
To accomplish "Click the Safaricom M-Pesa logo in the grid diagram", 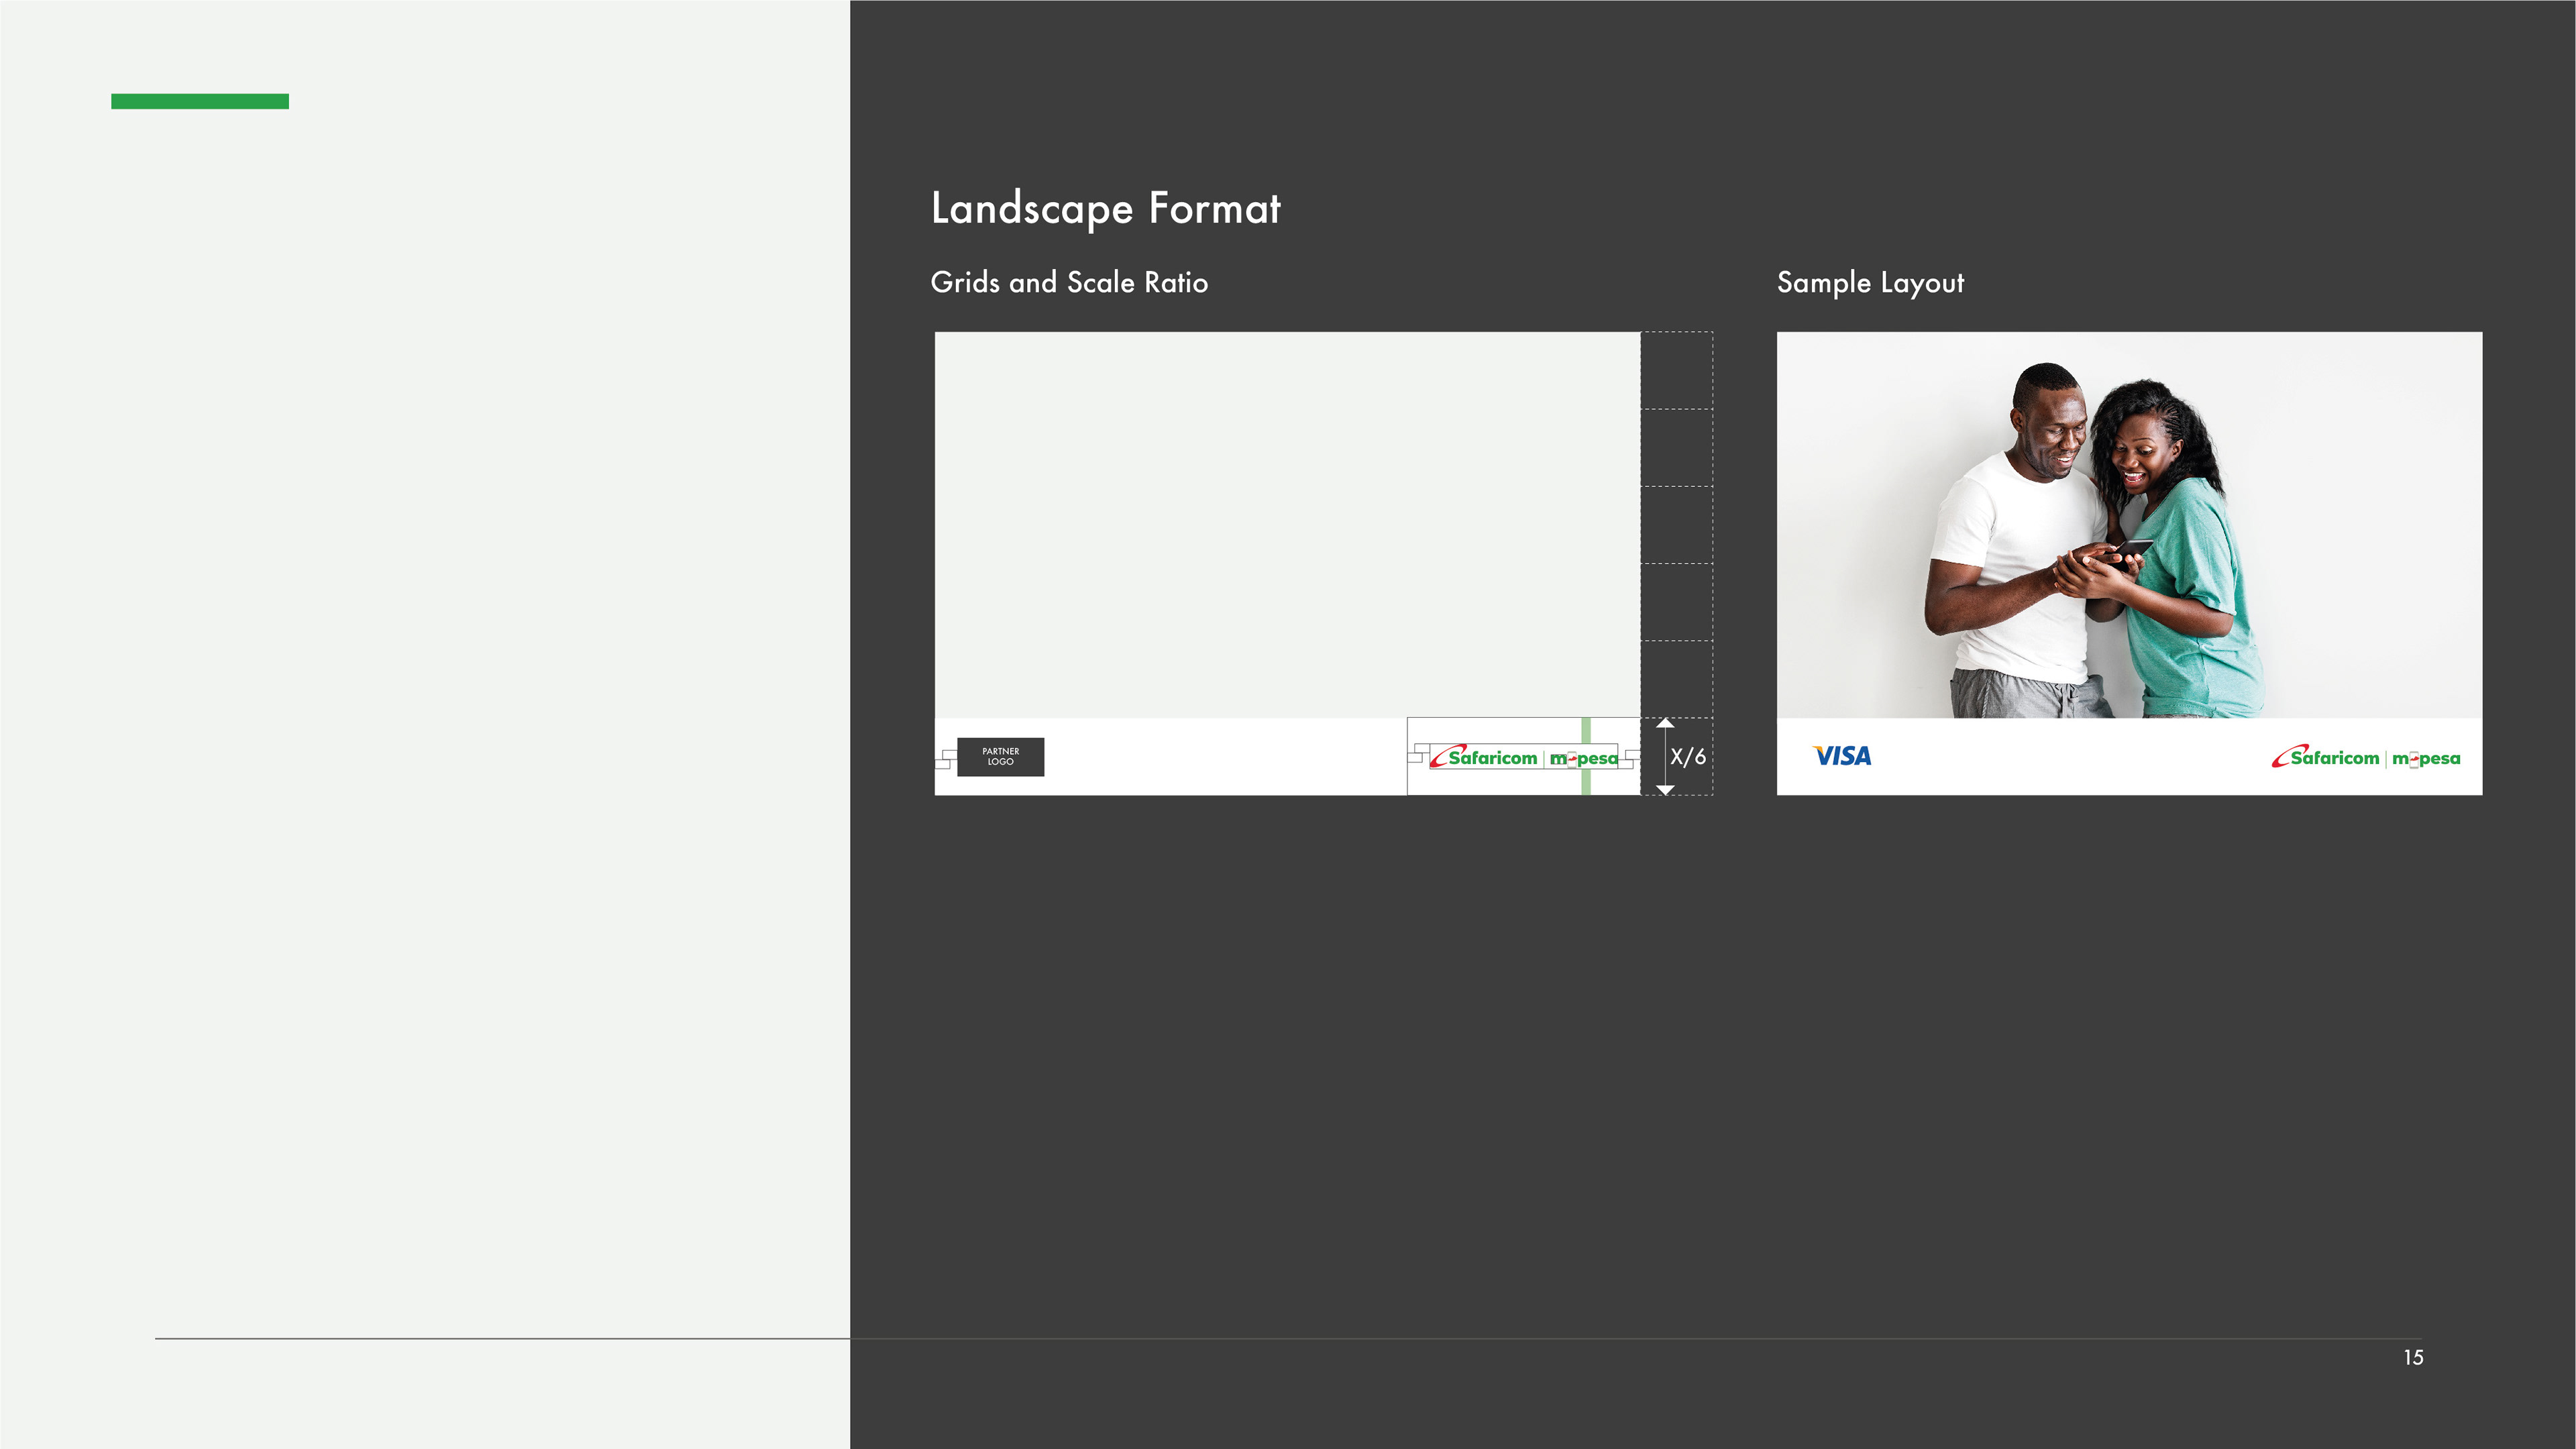I will point(1524,757).
